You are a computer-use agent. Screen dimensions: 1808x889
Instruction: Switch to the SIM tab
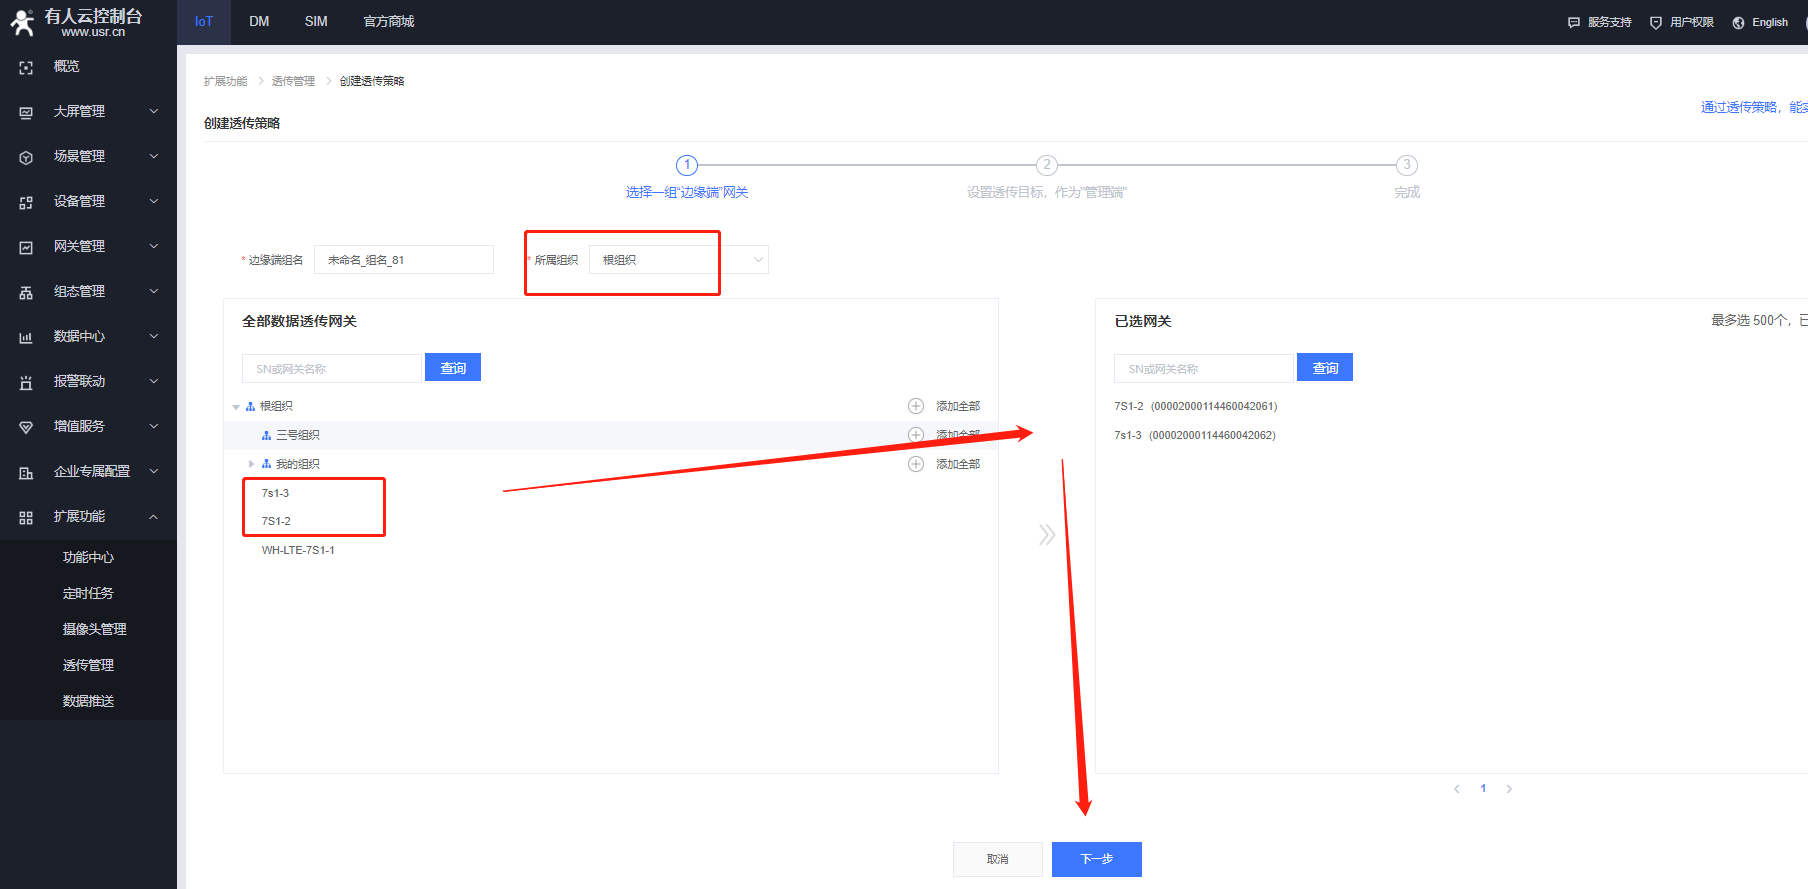click(316, 22)
